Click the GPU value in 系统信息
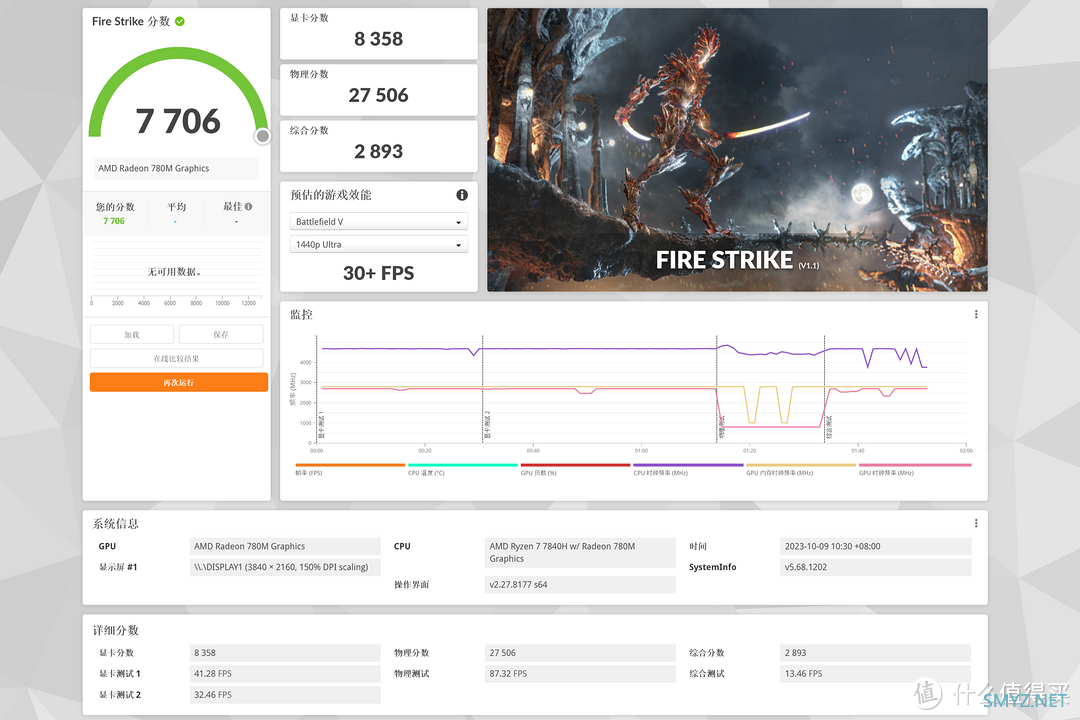The image size is (1080, 720). 284,546
